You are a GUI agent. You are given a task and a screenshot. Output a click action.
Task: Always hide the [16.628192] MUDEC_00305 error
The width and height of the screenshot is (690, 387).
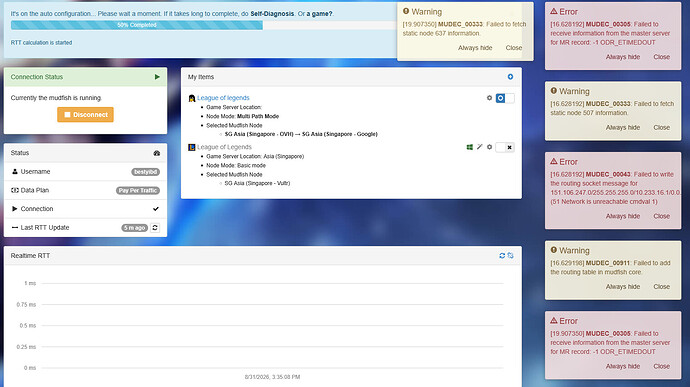coord(623,57)
